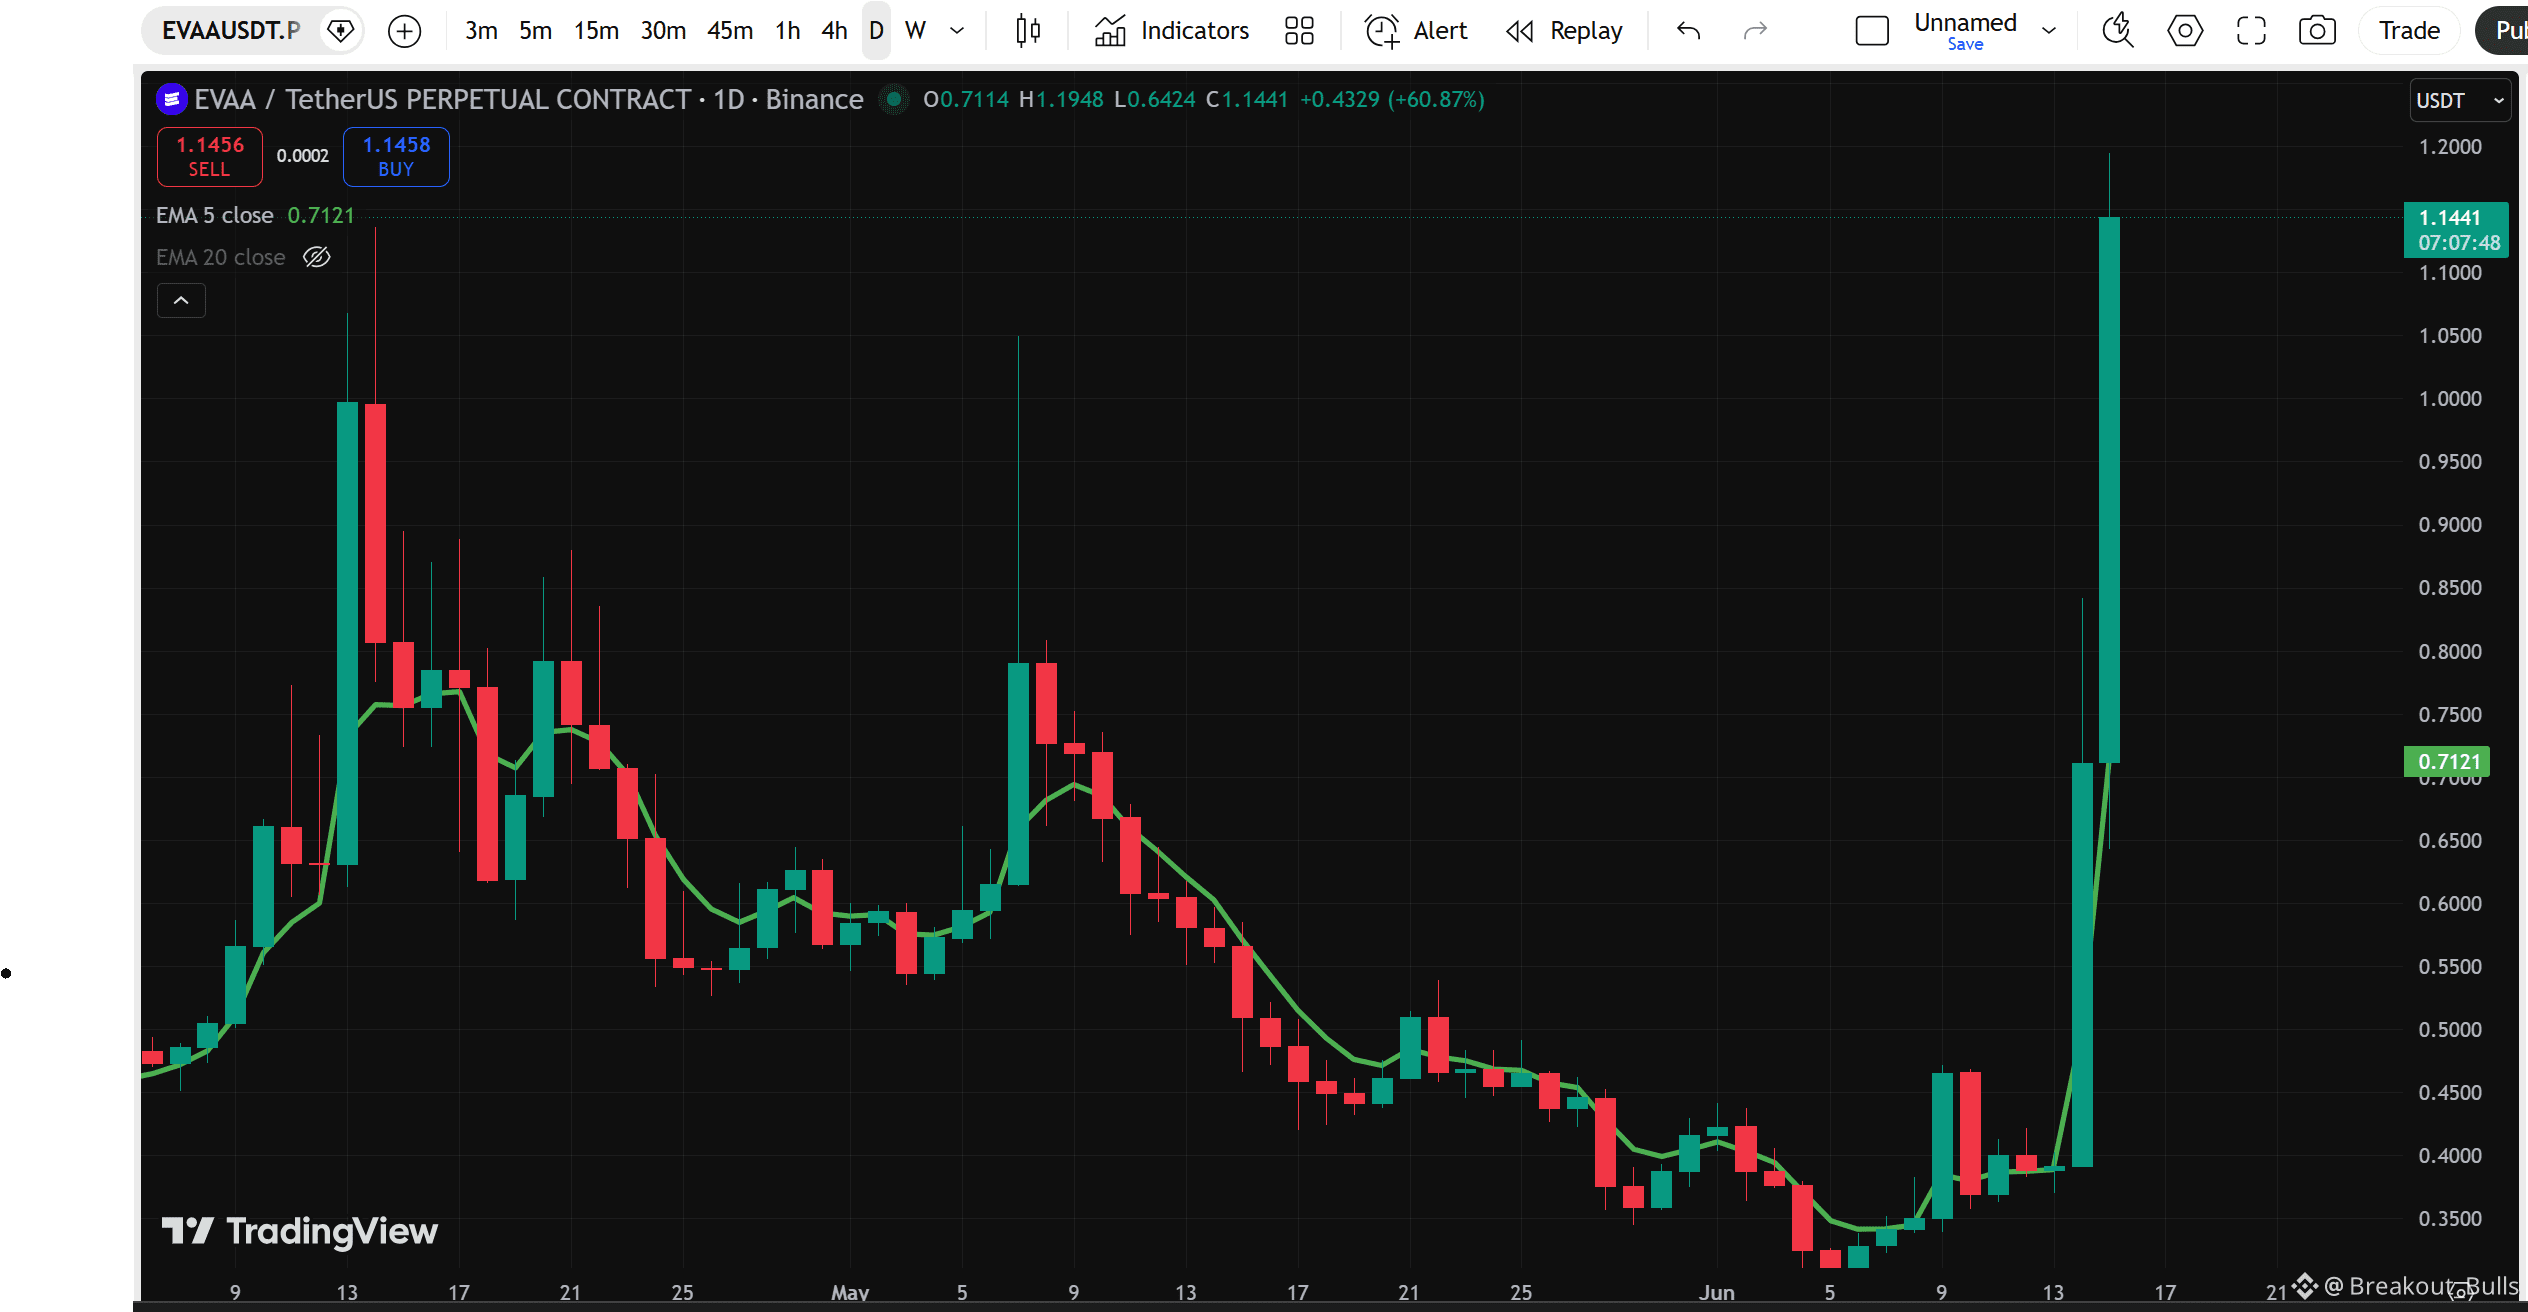Click the 0.5000 price scale label

click(2450, 1030)
